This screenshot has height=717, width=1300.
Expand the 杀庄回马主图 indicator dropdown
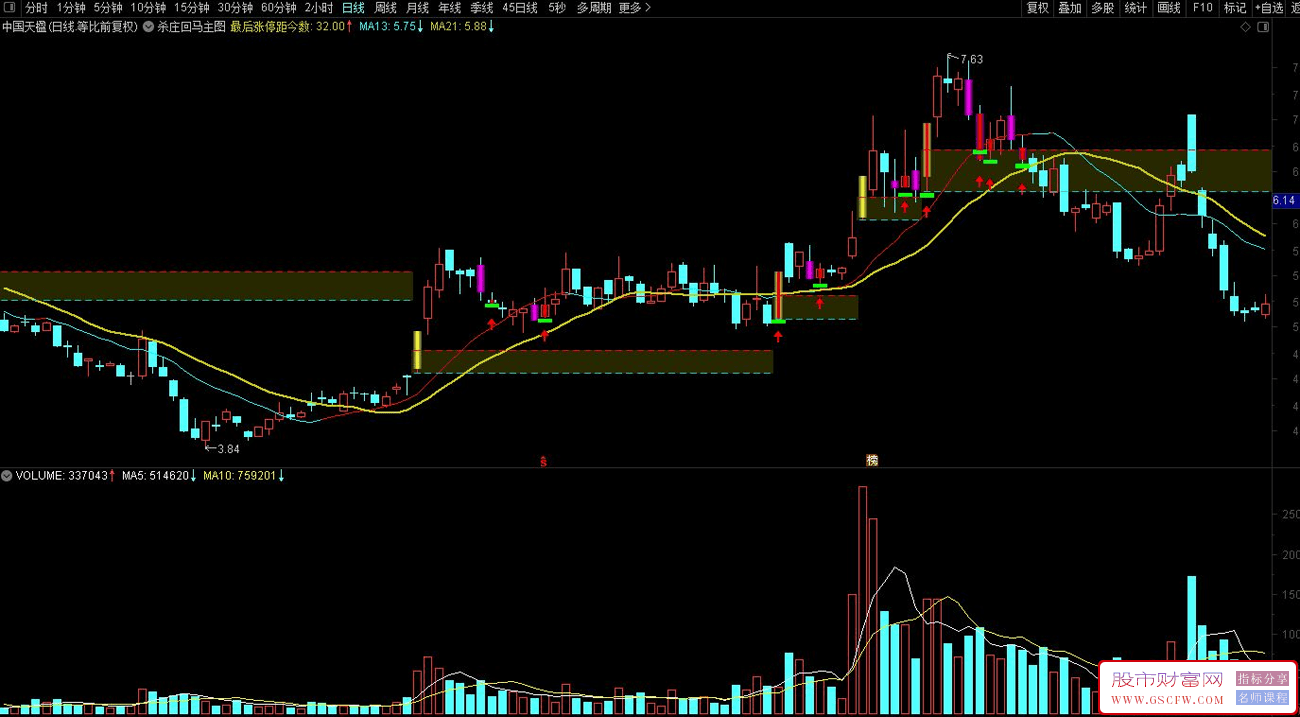(150, 27)
